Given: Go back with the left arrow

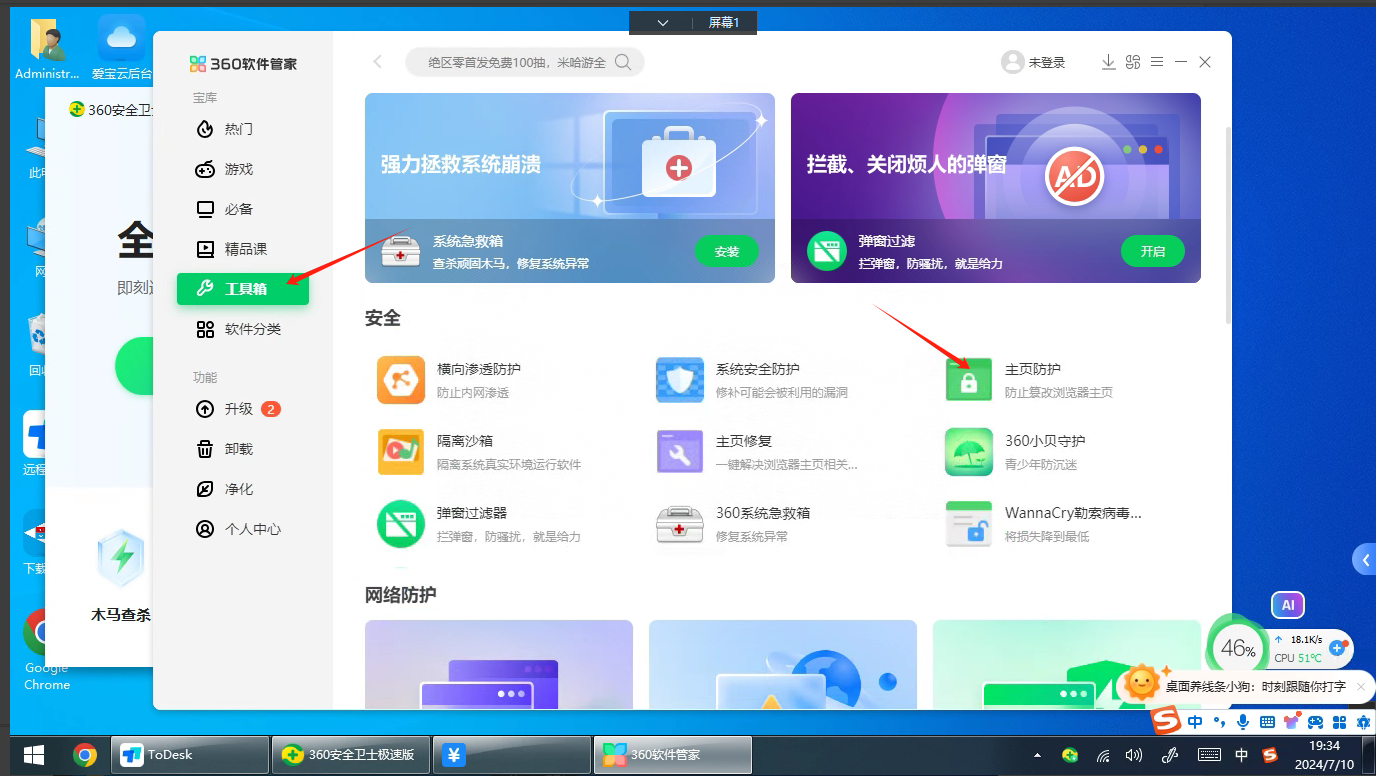Looking at the screenshot, I should pos(377,62).
